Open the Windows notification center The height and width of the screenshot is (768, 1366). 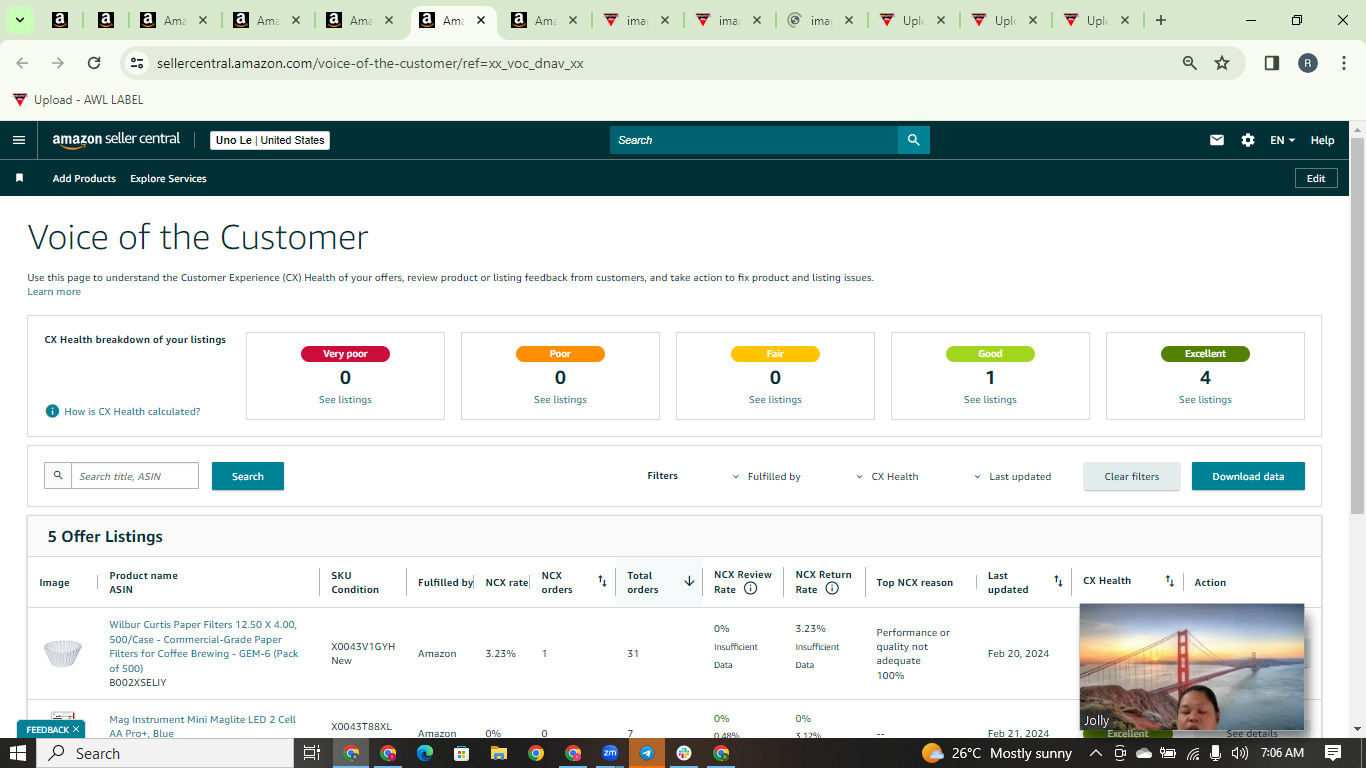point(1333,753)
